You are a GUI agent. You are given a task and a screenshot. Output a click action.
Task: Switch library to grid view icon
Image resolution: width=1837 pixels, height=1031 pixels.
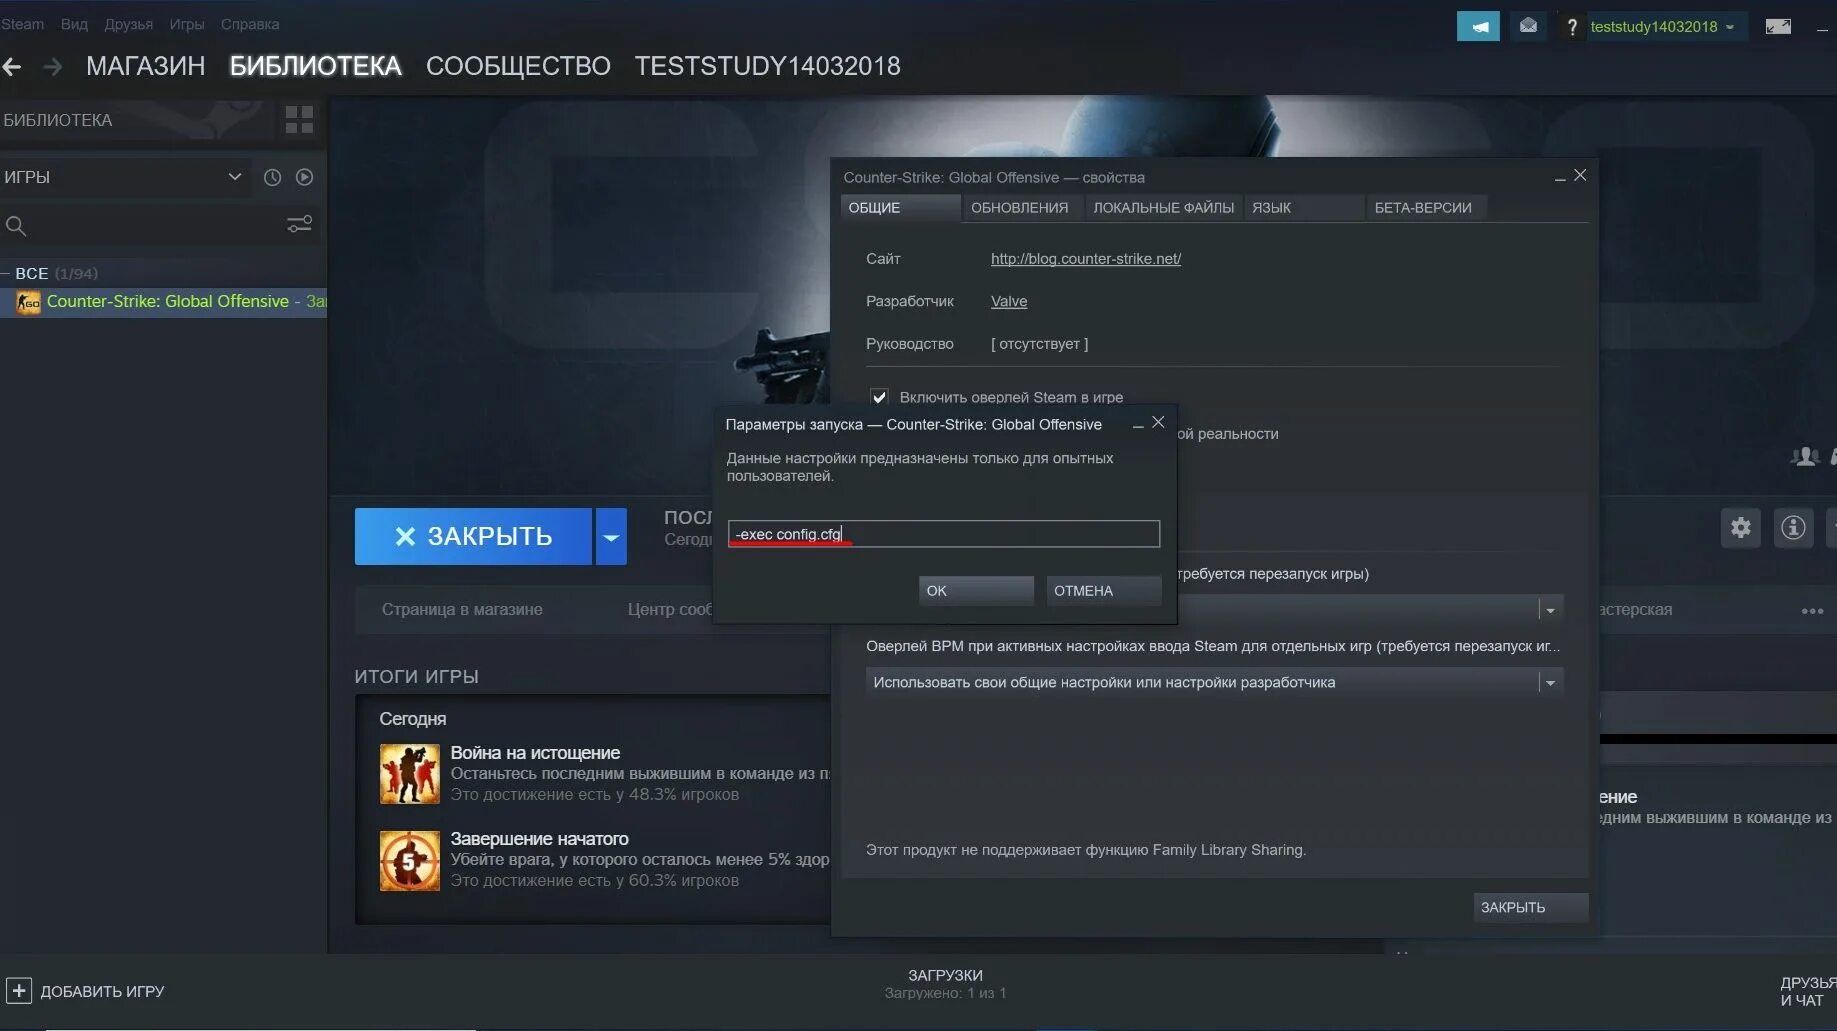point(299,120)
